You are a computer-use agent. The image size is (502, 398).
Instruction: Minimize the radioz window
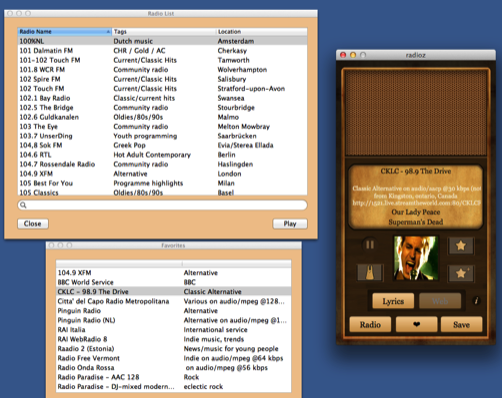point(353,55)
